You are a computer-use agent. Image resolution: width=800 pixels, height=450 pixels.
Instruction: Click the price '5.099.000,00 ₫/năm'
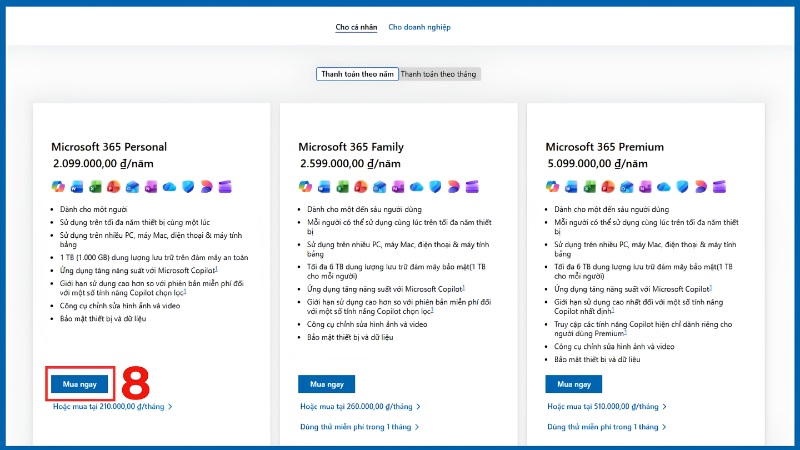(597, 164)
